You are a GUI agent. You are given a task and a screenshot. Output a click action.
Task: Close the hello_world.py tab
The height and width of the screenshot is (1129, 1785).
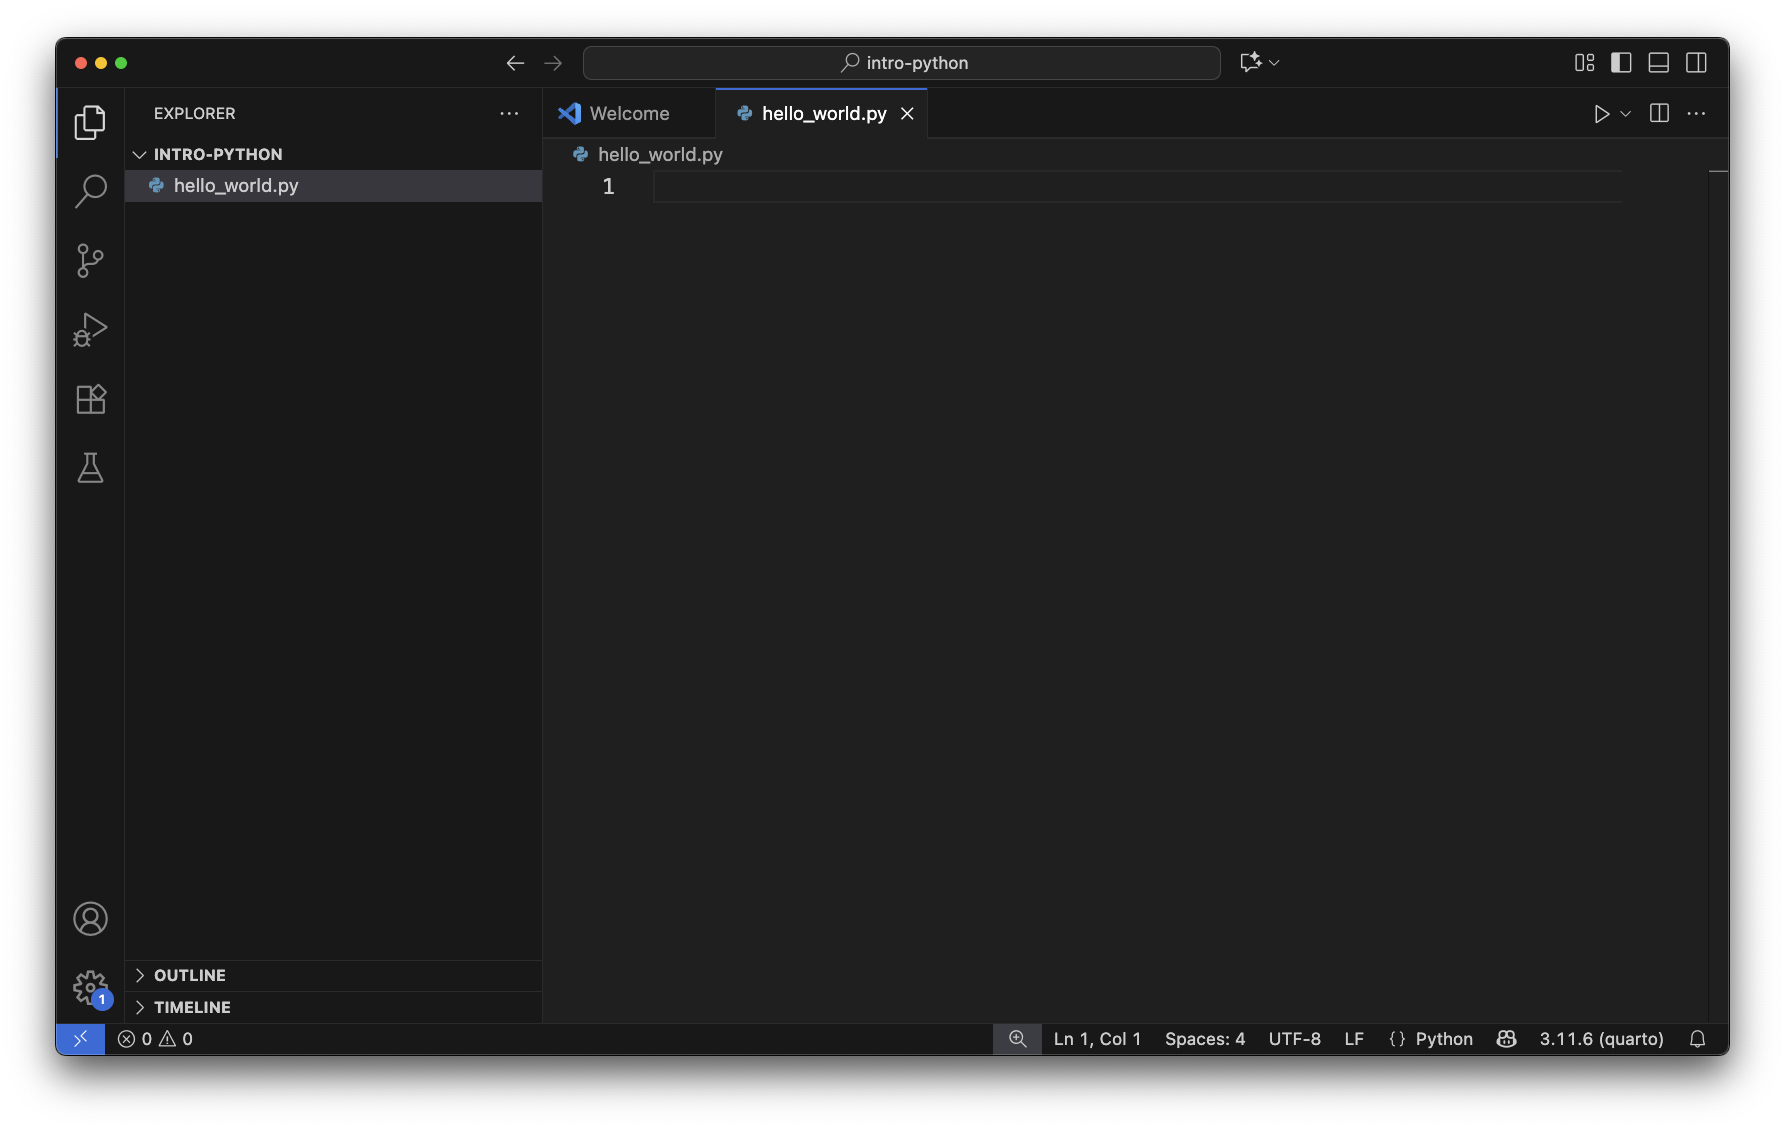pyautogui.click(x=907, y=114)
